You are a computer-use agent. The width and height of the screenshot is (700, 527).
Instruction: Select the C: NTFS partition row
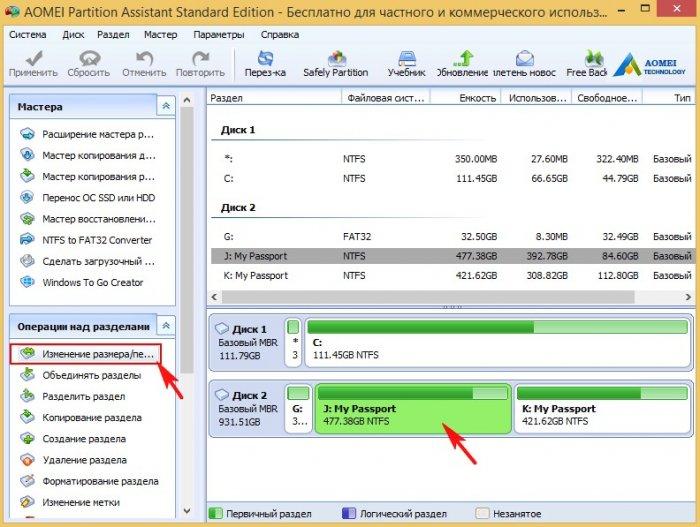[453, 179]
